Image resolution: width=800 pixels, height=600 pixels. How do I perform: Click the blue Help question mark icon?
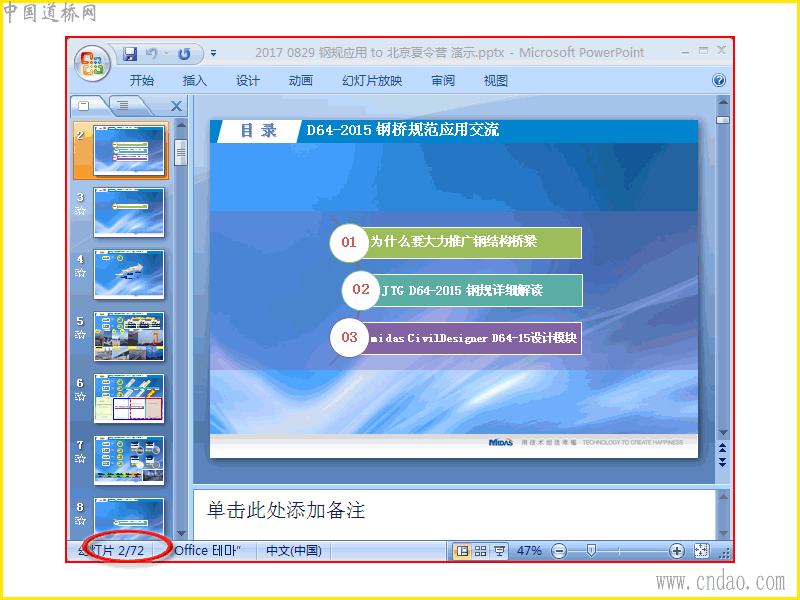pyautogui.click(x=718, y=80)
